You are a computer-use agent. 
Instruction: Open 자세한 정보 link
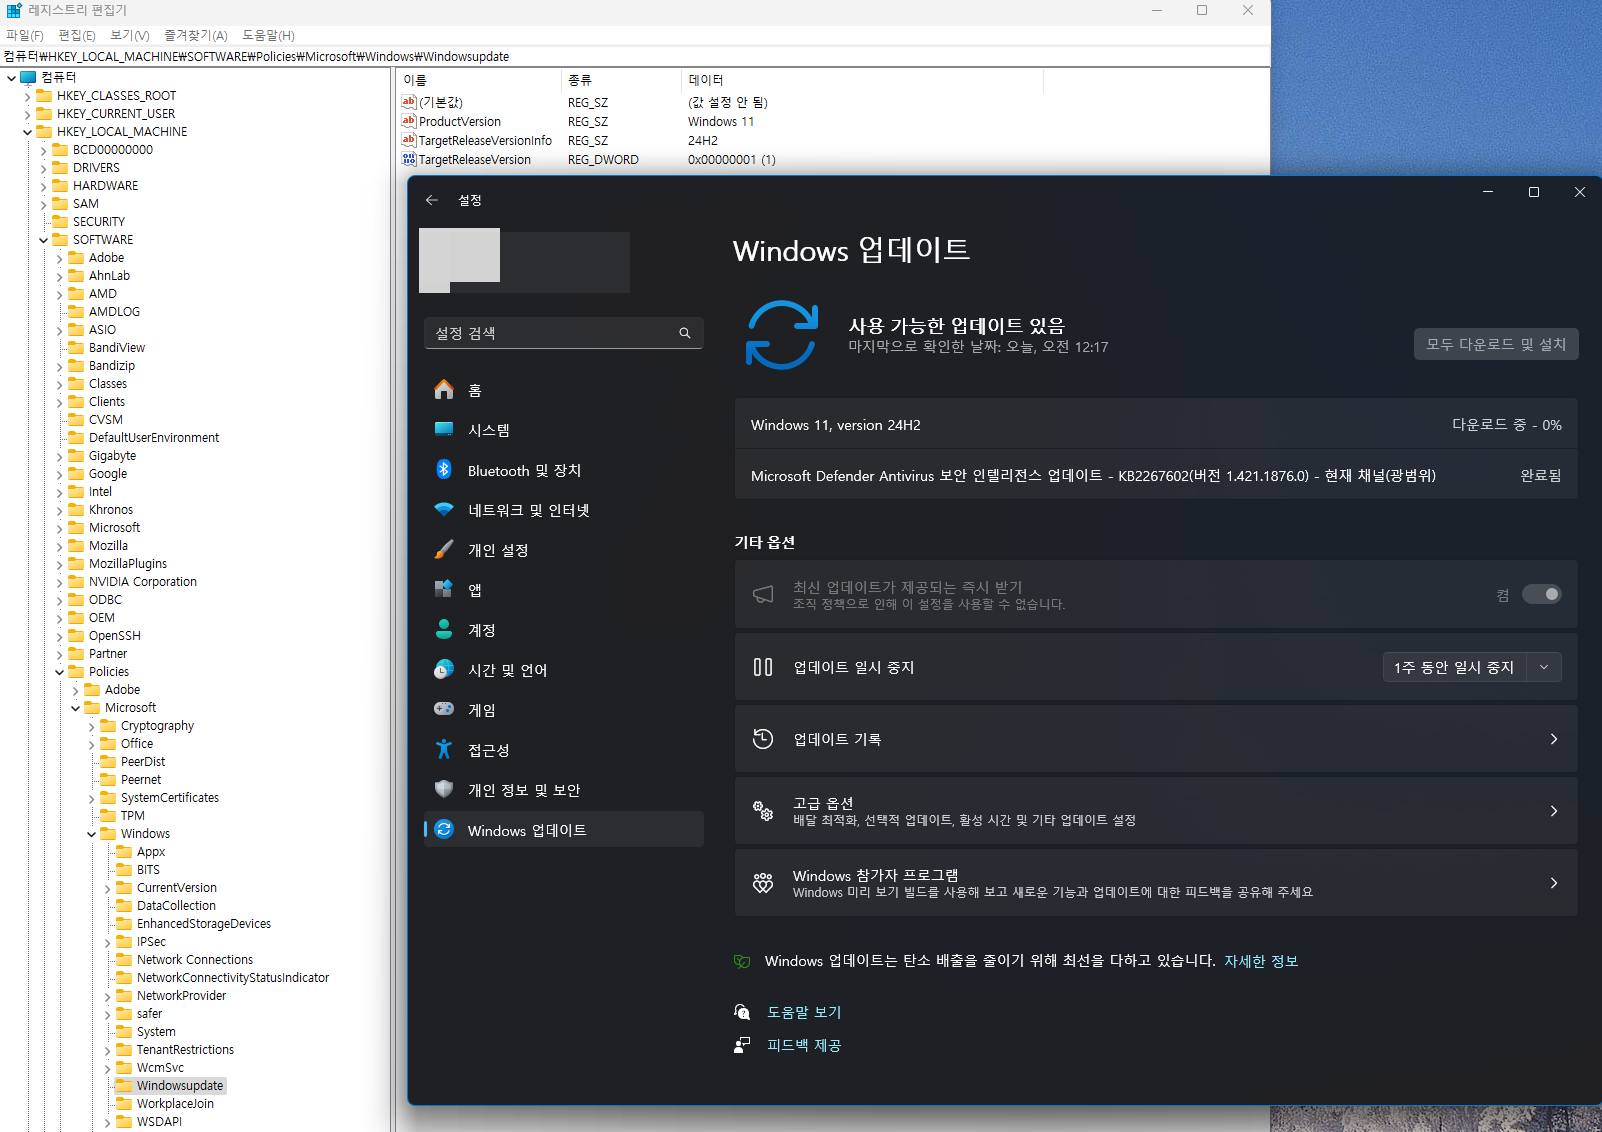tap(1261, 961)
